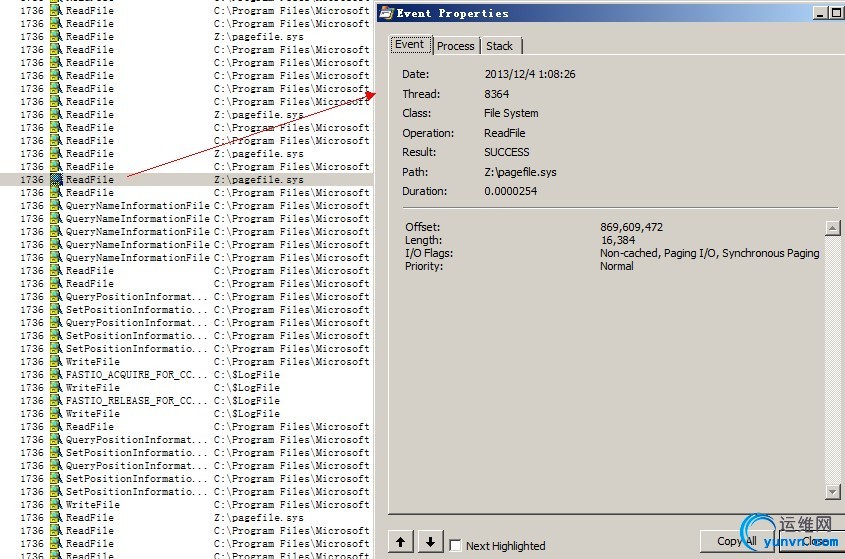Click the Class: label
The image size is (845, 559).
click(417, 113)
